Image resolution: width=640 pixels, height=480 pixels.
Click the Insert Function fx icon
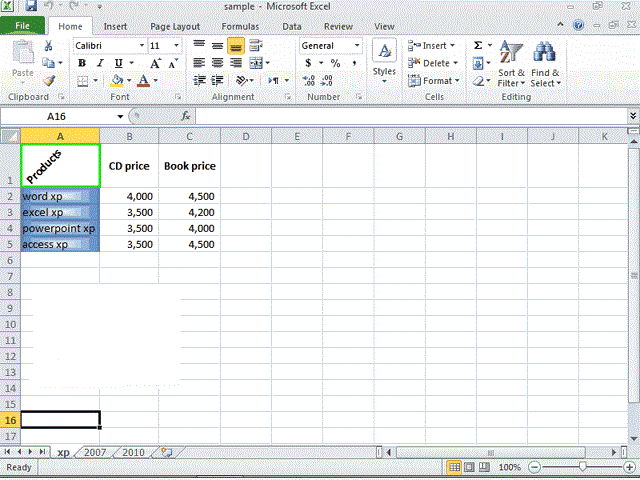pos(186,116)
